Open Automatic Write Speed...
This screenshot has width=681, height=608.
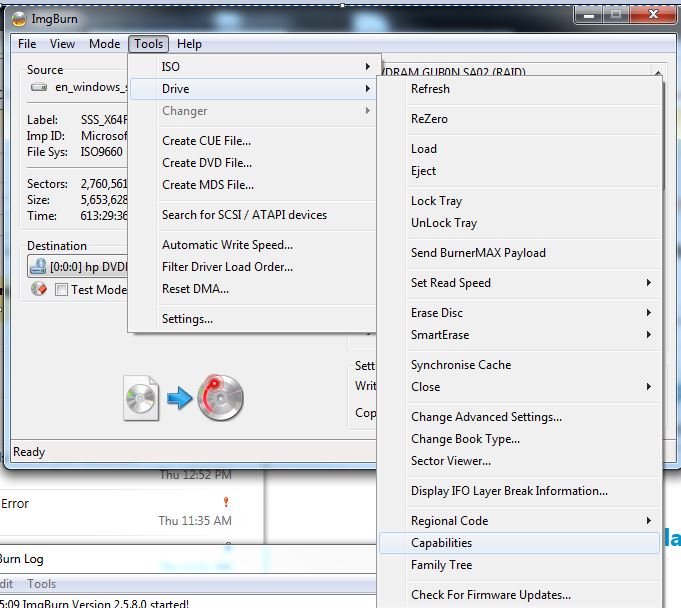click(253, 245)
